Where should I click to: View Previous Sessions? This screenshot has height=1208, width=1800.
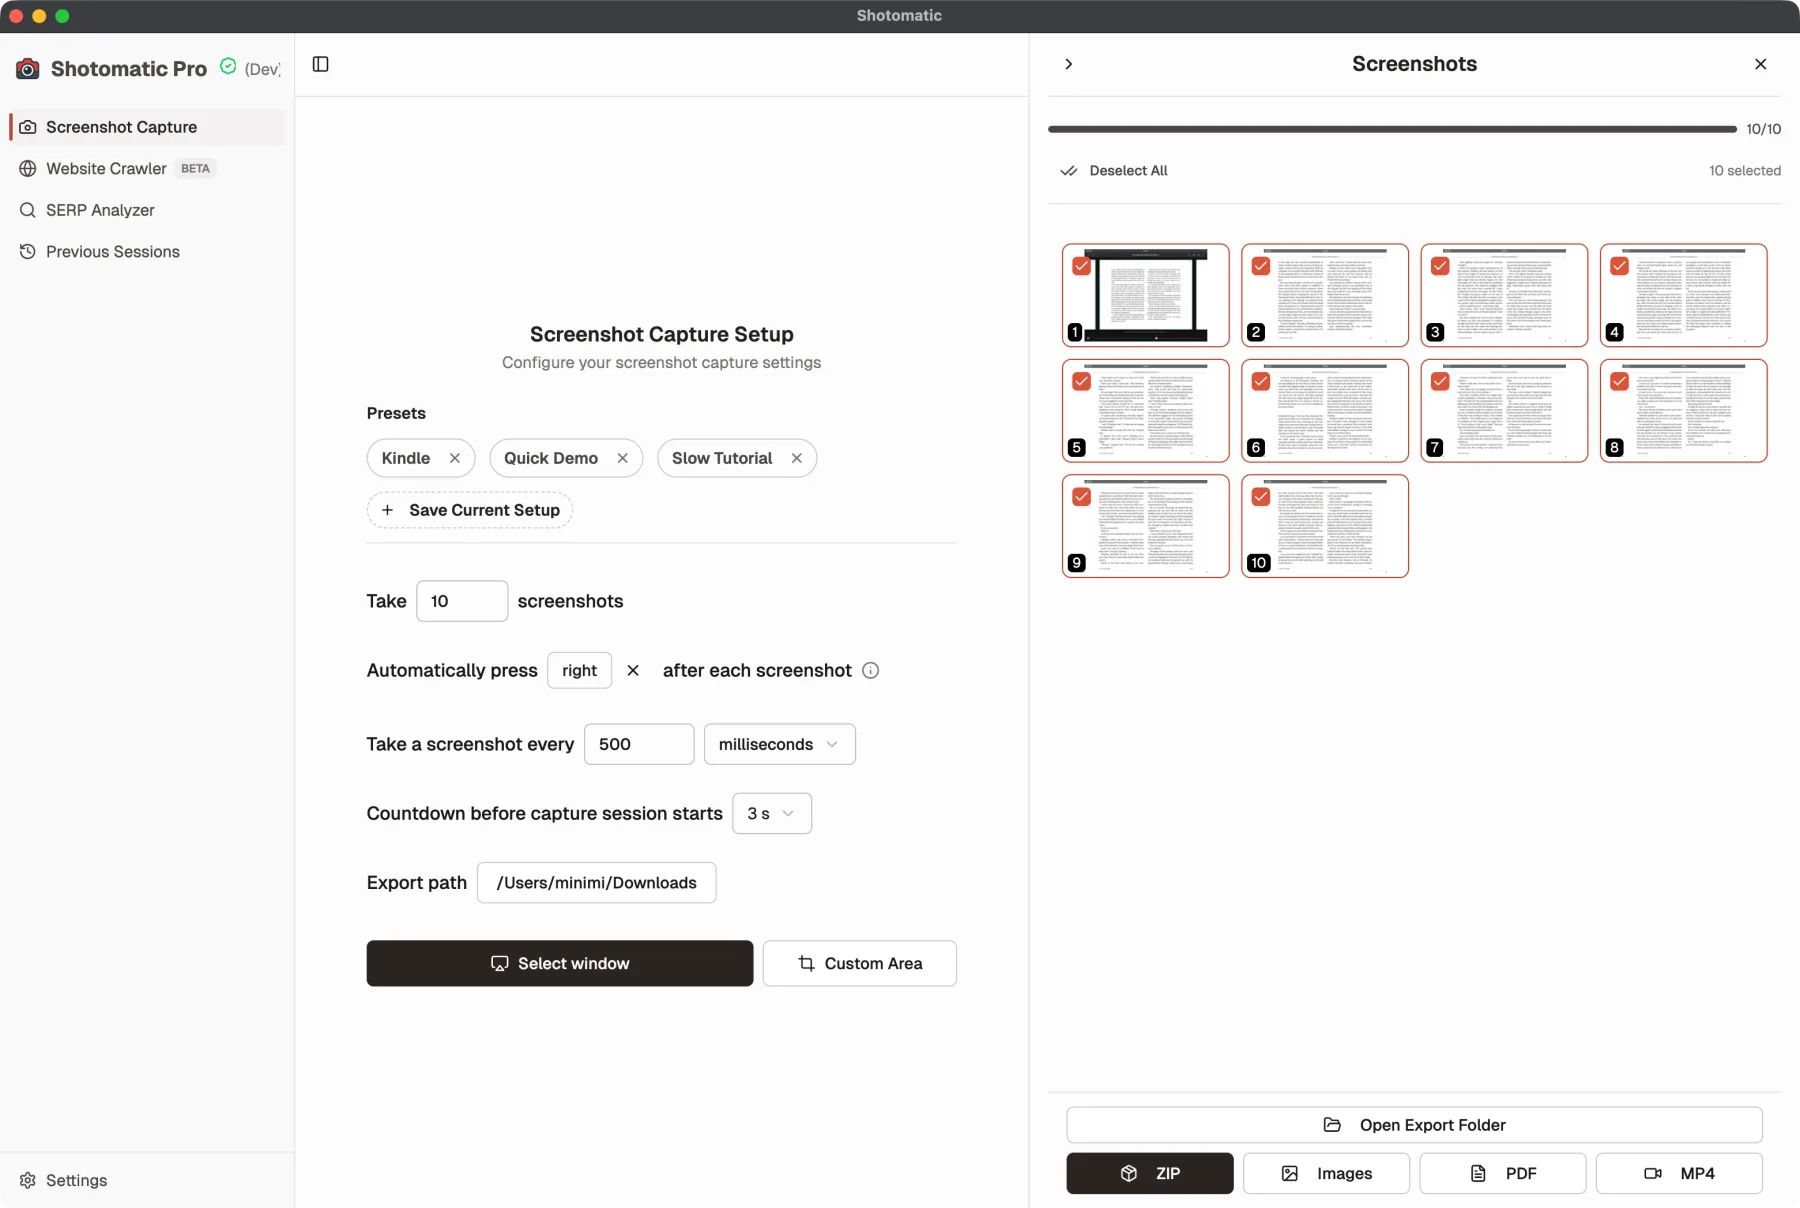(x=111, y=251)
